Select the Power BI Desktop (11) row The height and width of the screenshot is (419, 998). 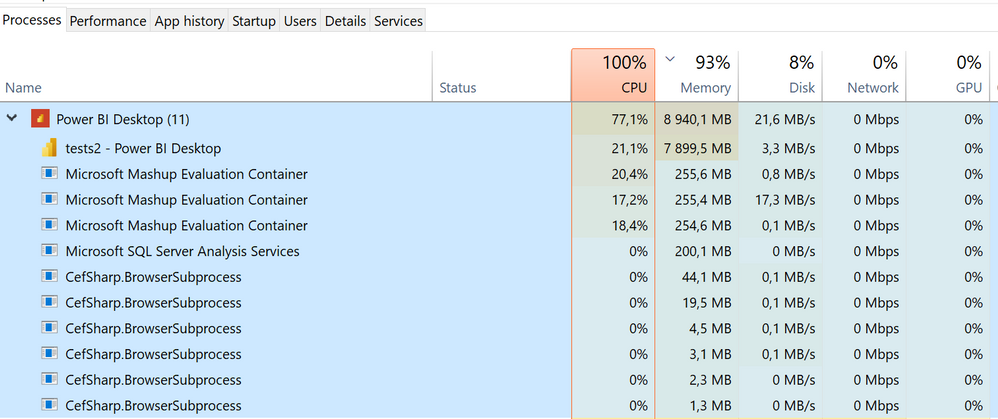coord(499,119)
